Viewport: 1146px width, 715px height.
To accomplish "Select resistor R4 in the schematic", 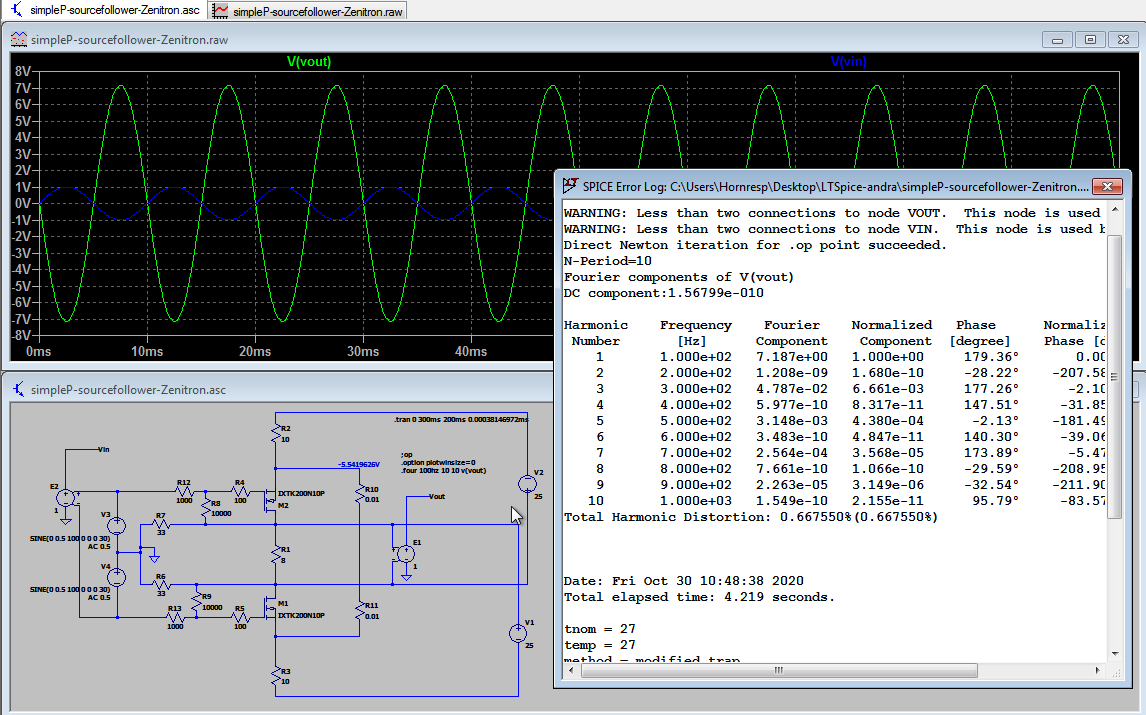I will [x=240, y=492].
